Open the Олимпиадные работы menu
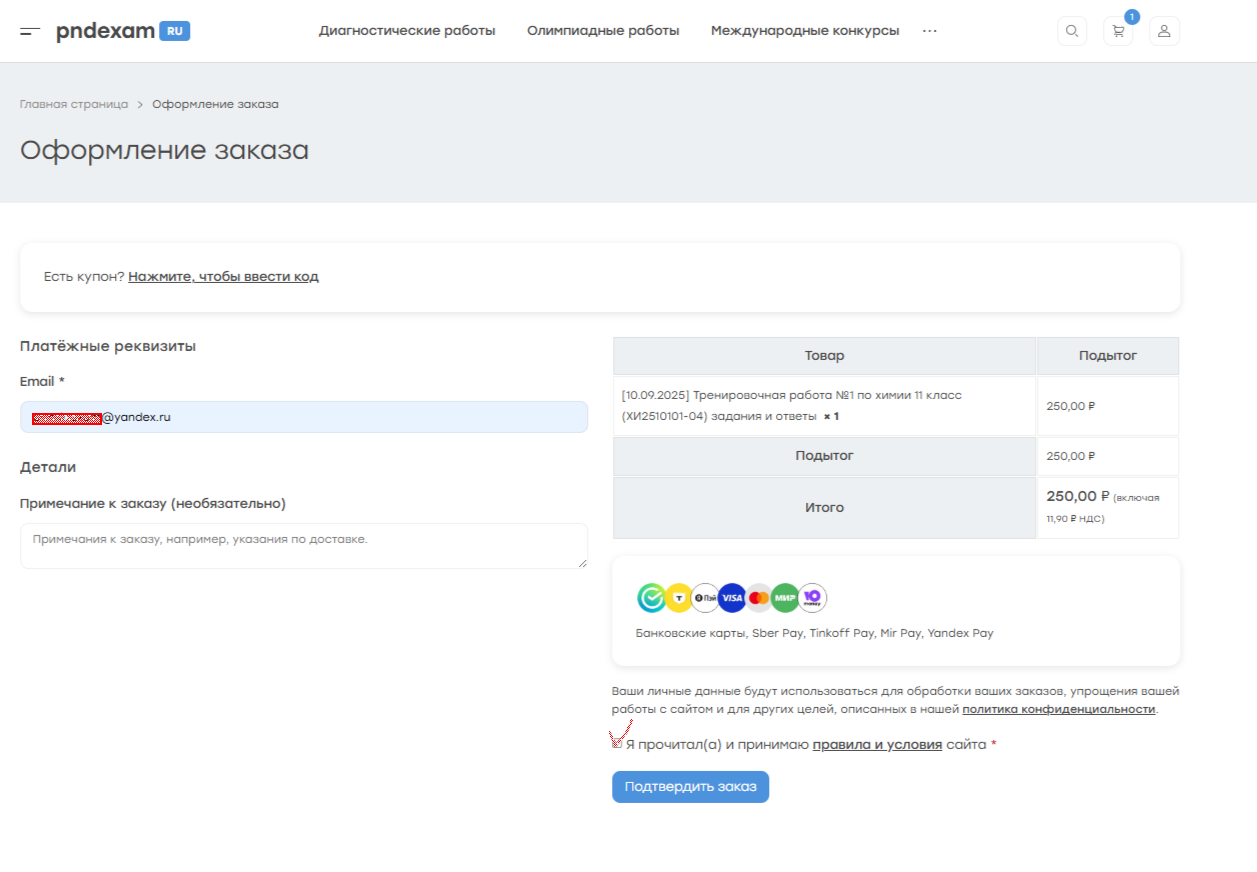 (x=603, y=31)
